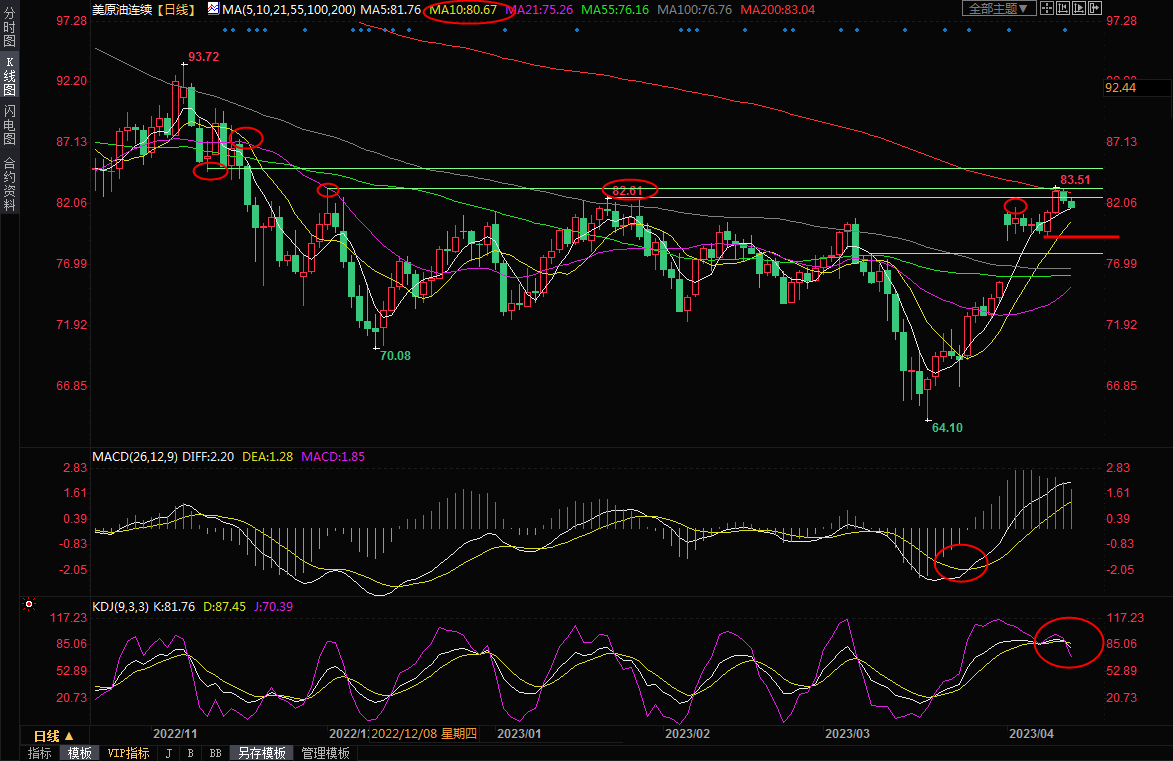Toggle the 模板 template button
This screenshot has width=1173, height=761.
[80, 753]
